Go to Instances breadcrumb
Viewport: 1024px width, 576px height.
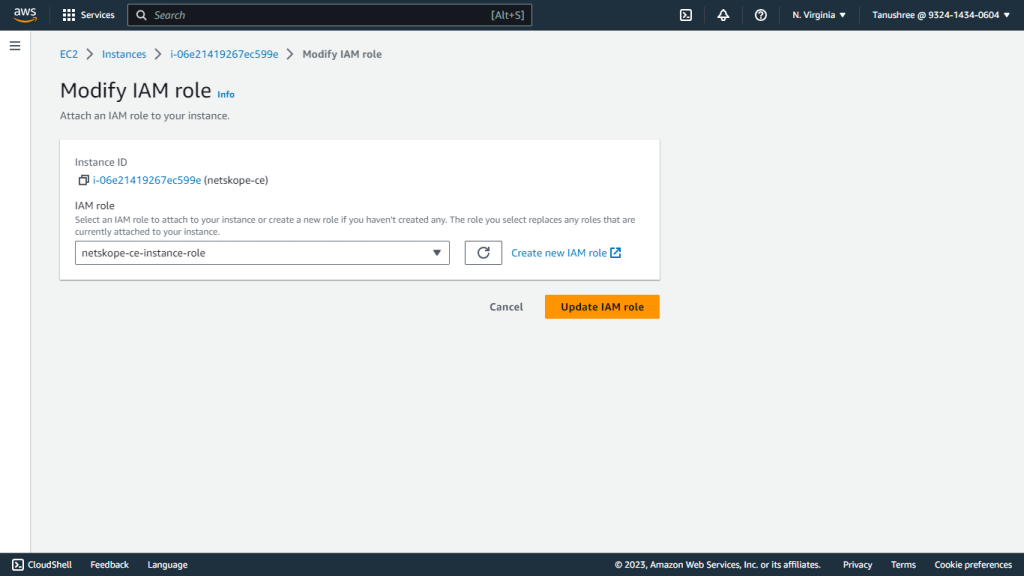click(x=124, y=54)
